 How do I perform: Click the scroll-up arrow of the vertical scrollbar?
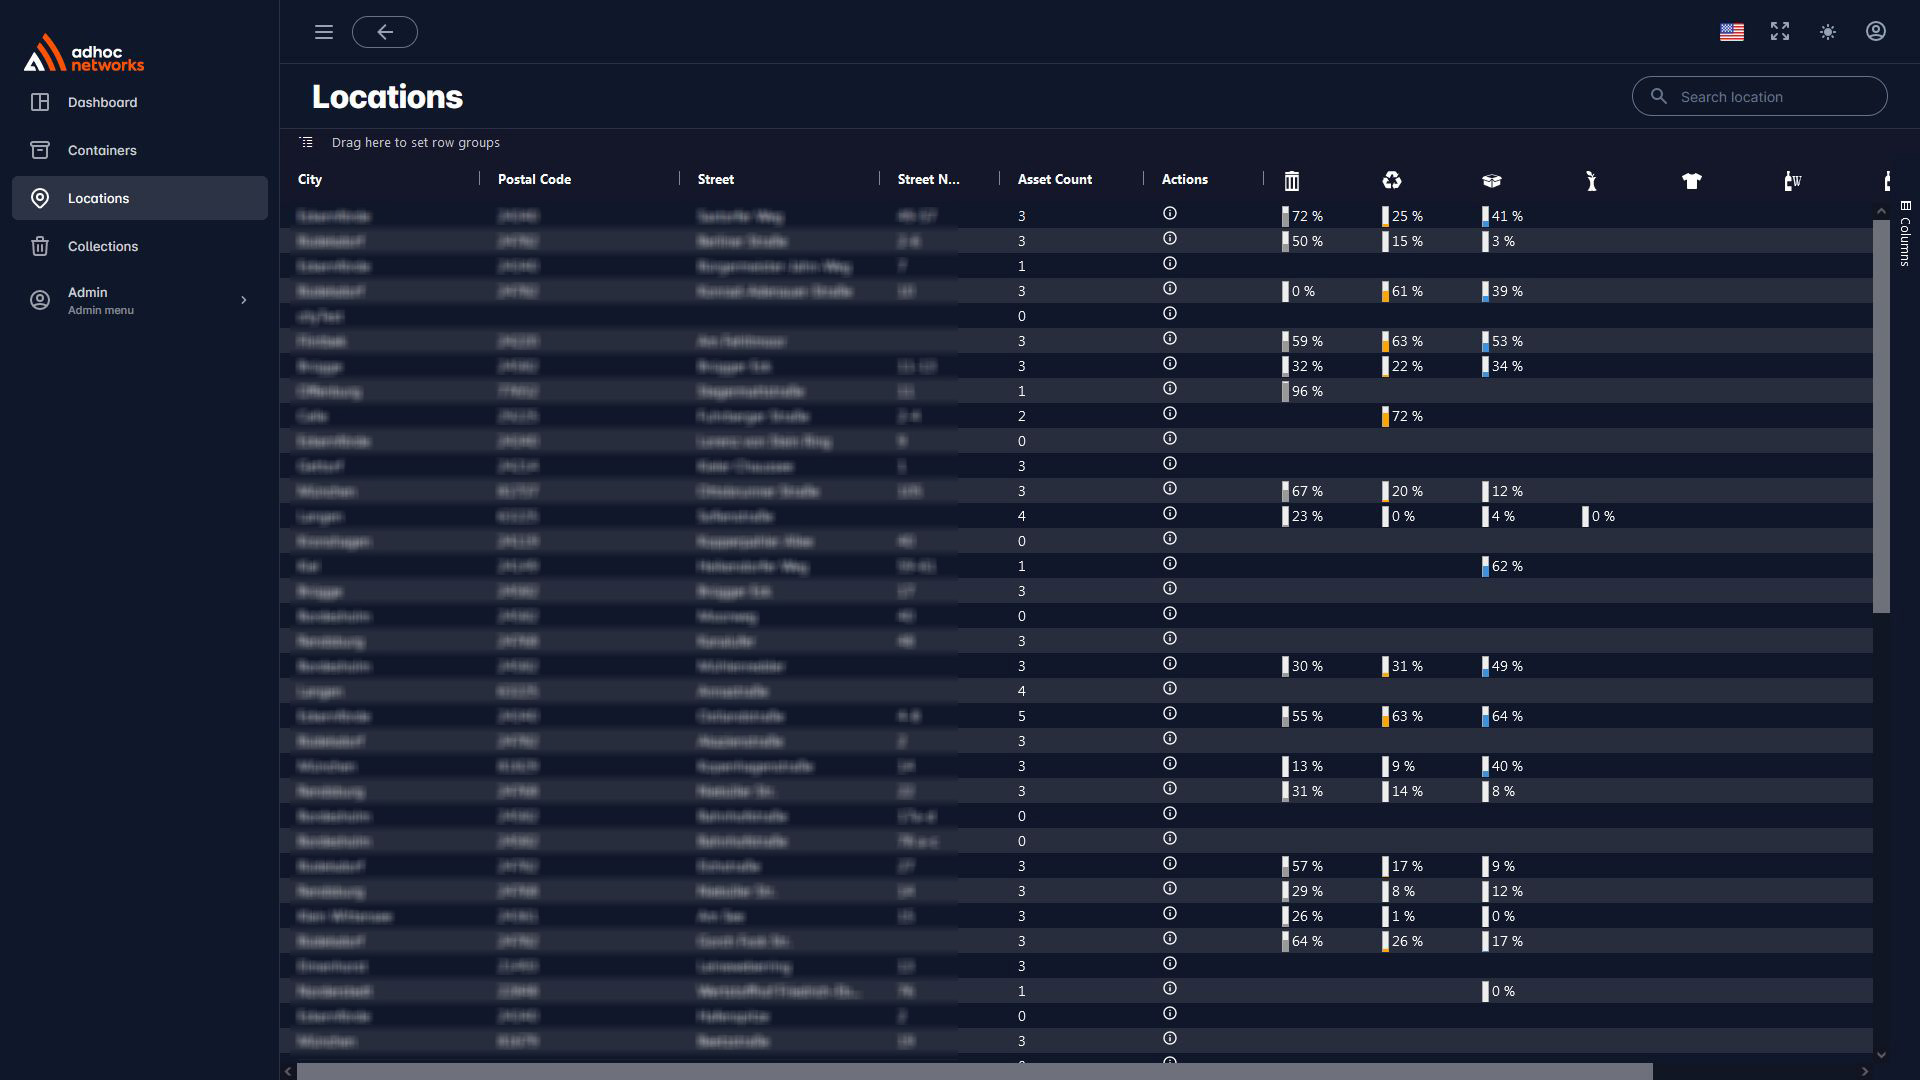coord(1881,211)
